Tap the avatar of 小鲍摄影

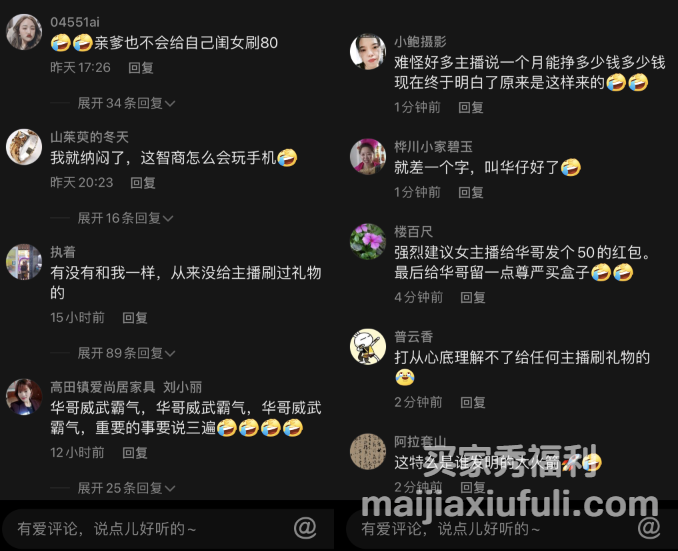click(x=368, y=51)
